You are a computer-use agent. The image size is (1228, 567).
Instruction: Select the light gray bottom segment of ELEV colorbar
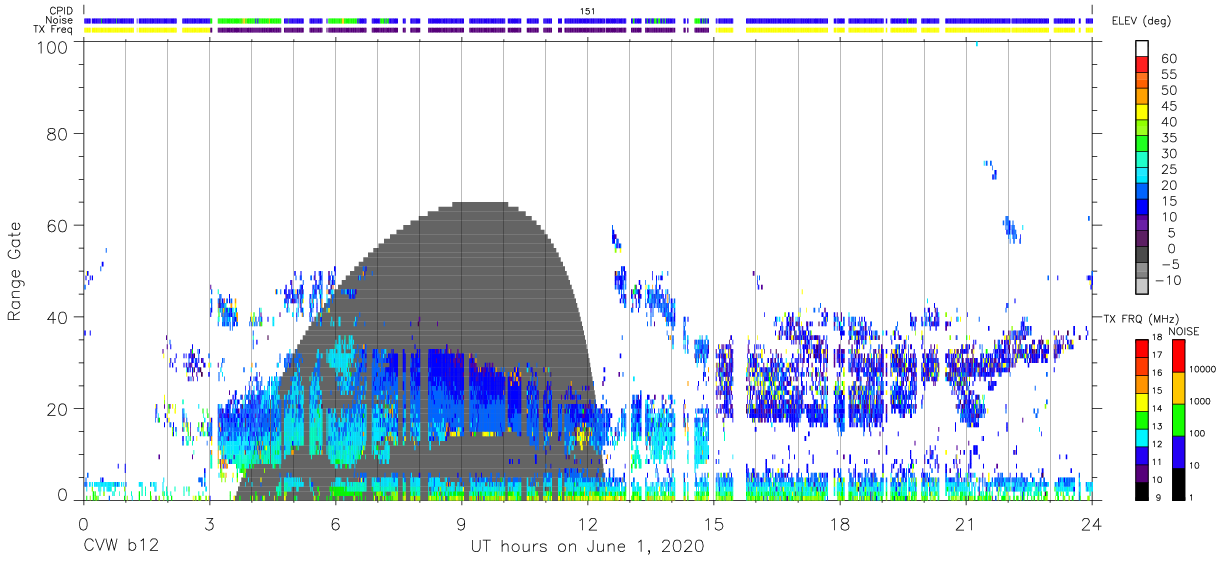(x=1143, y=288)
